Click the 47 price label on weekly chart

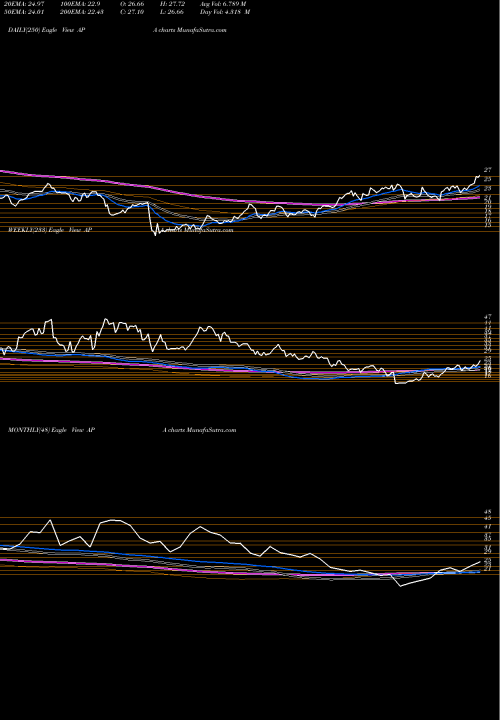point(488,317)
